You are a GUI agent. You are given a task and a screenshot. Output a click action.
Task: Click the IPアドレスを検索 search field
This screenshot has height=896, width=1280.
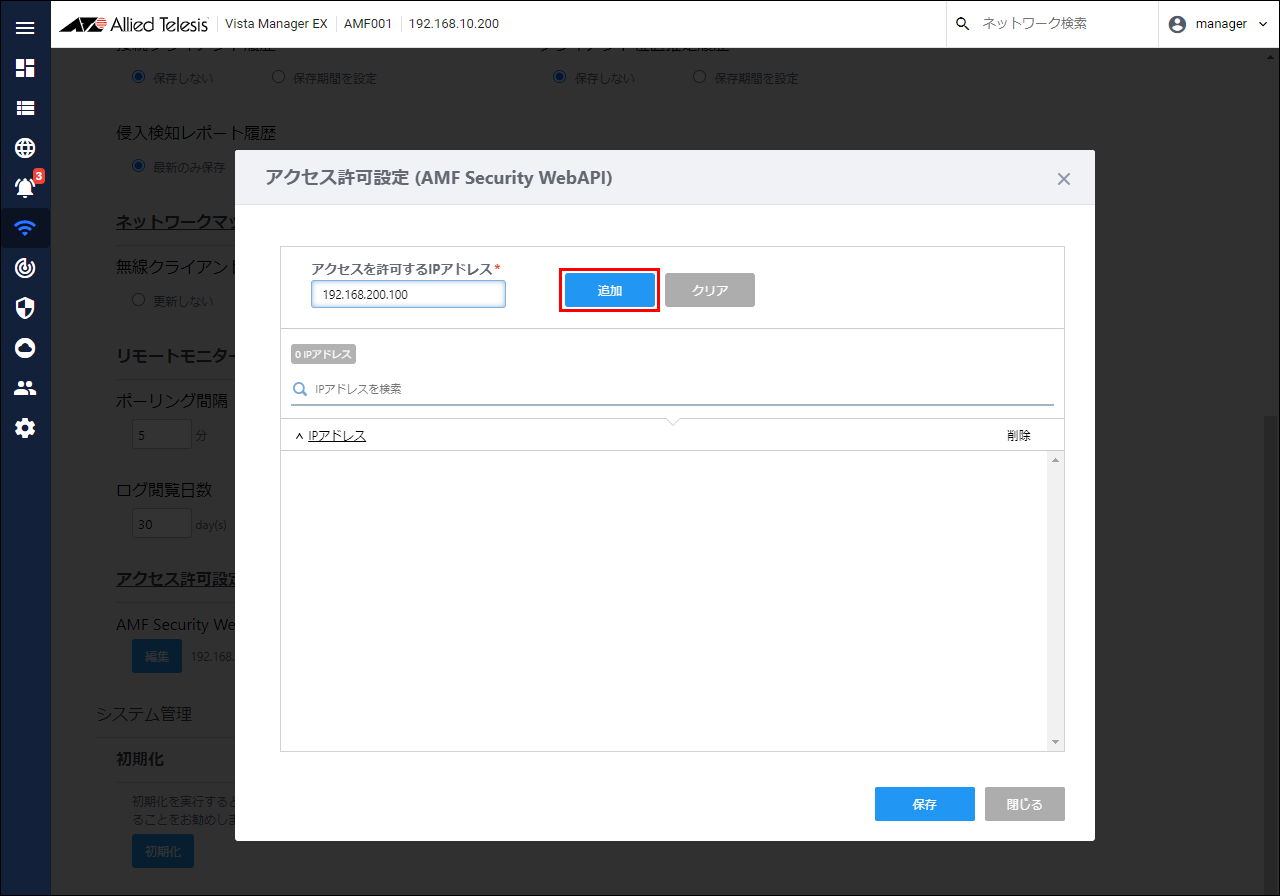(x=680, y=389)
